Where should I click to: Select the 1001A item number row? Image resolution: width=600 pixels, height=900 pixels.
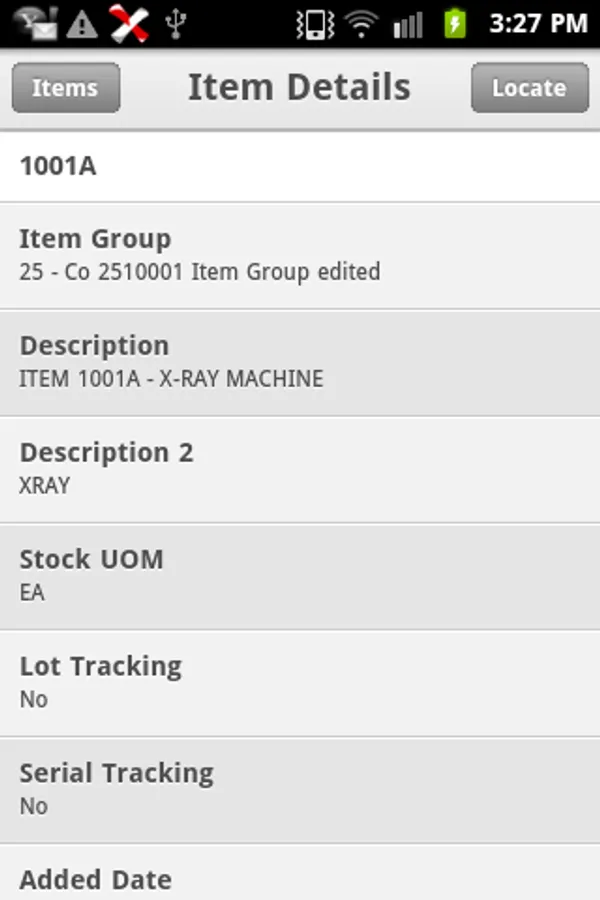click(300, 166)
